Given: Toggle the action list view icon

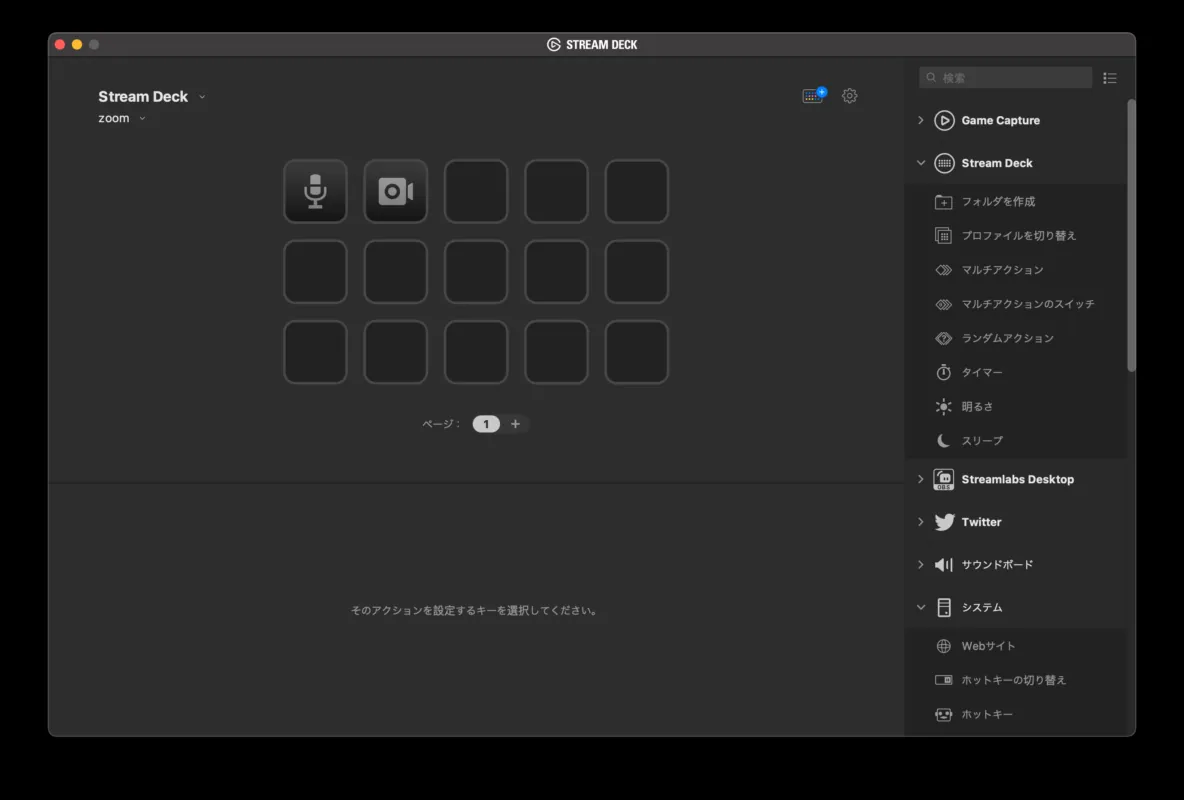Looking at the screenshot, I should click(1109, 78).
